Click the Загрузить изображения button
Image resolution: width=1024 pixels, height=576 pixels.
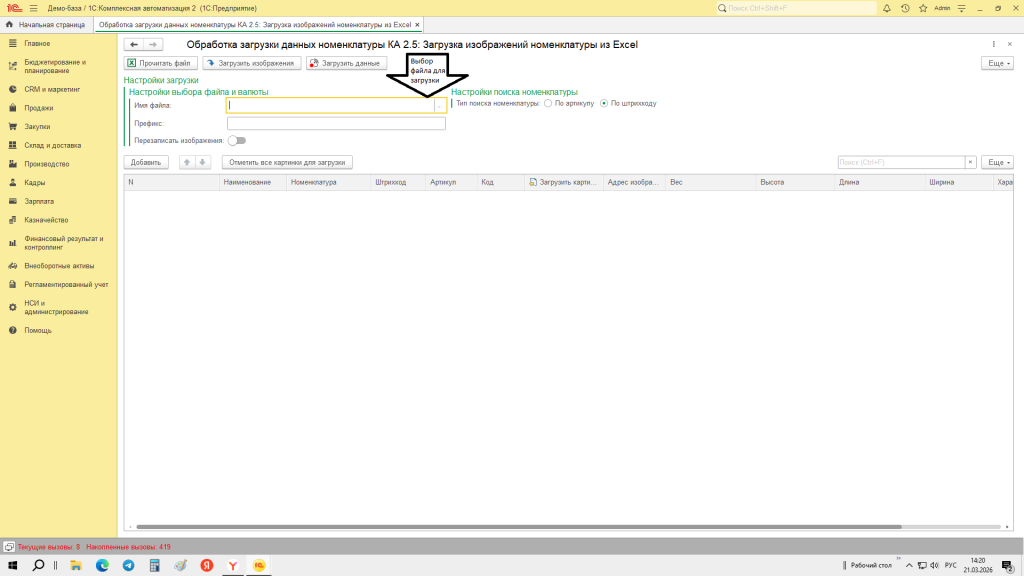(251, 63)
